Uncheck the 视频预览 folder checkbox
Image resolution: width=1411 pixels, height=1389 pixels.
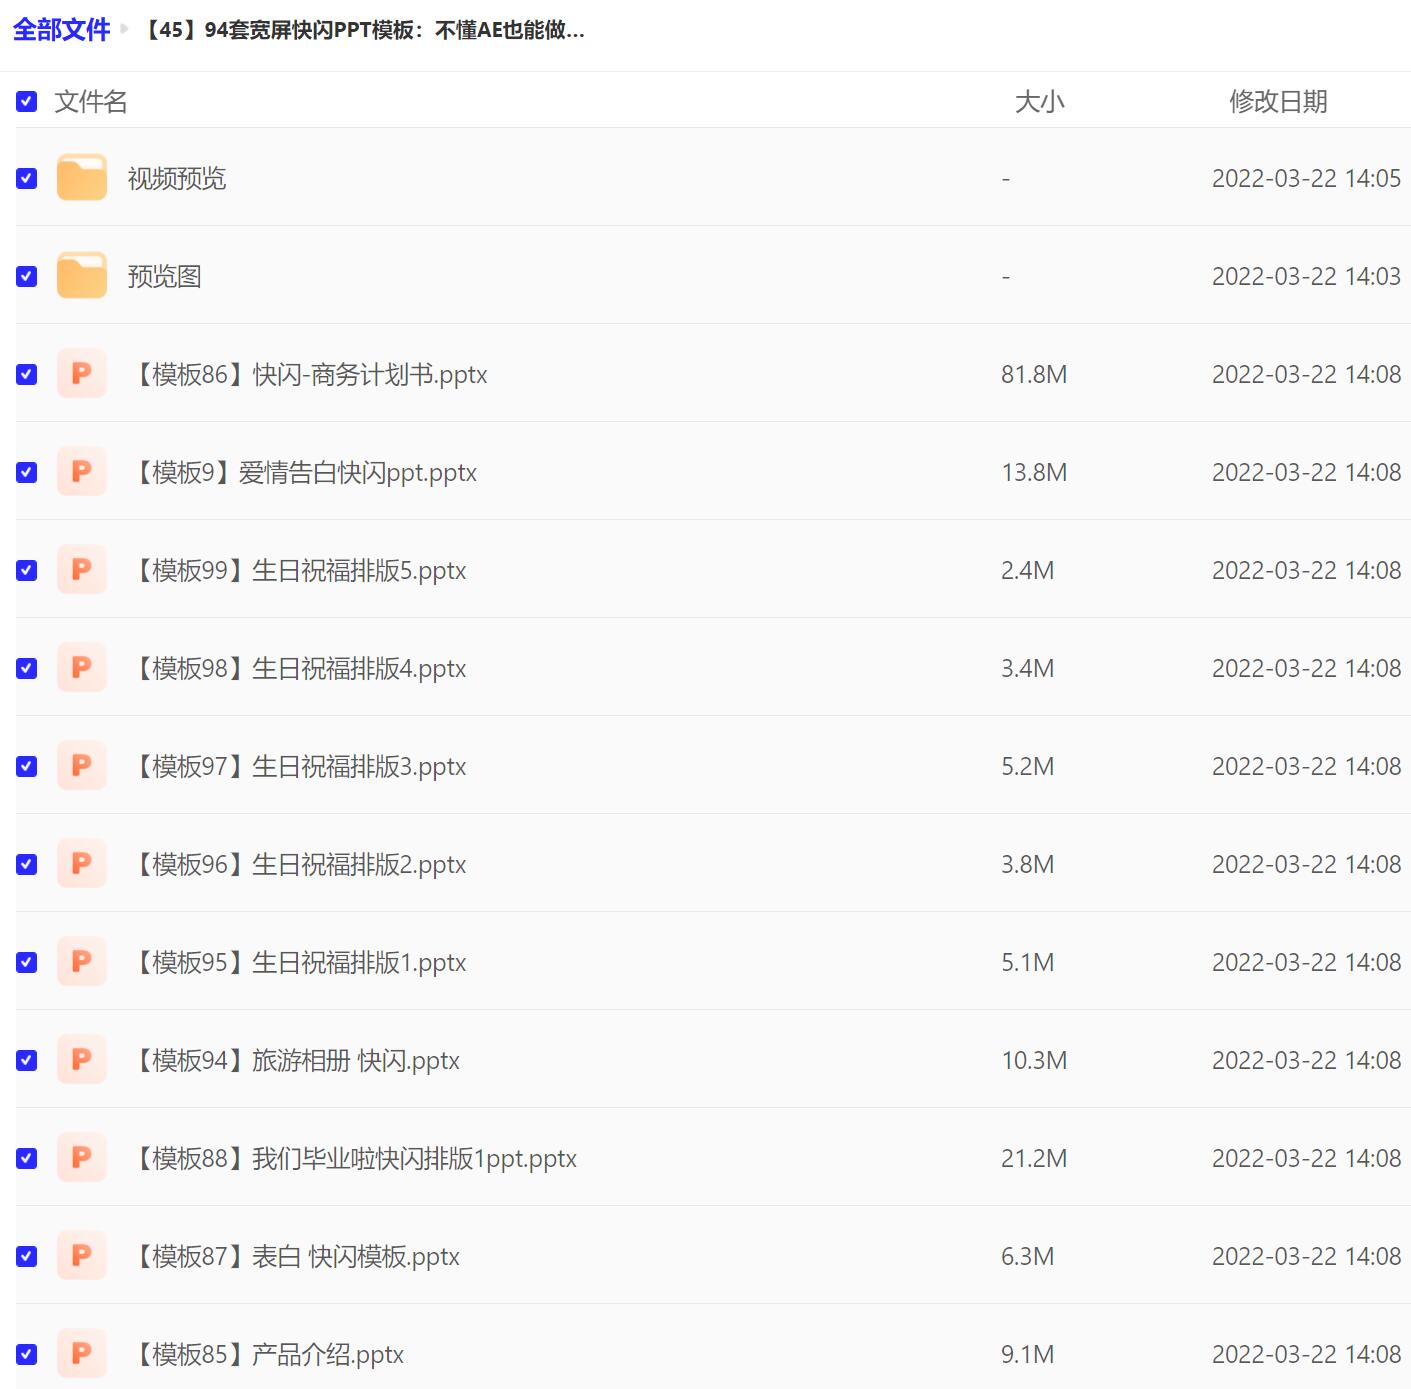27,178
